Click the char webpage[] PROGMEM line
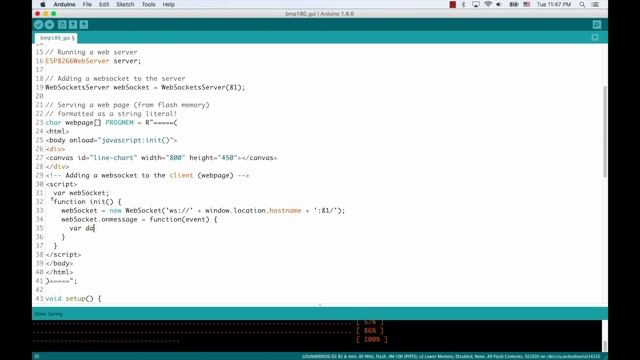This screenshot has width=640, height=360. (111, 122)
